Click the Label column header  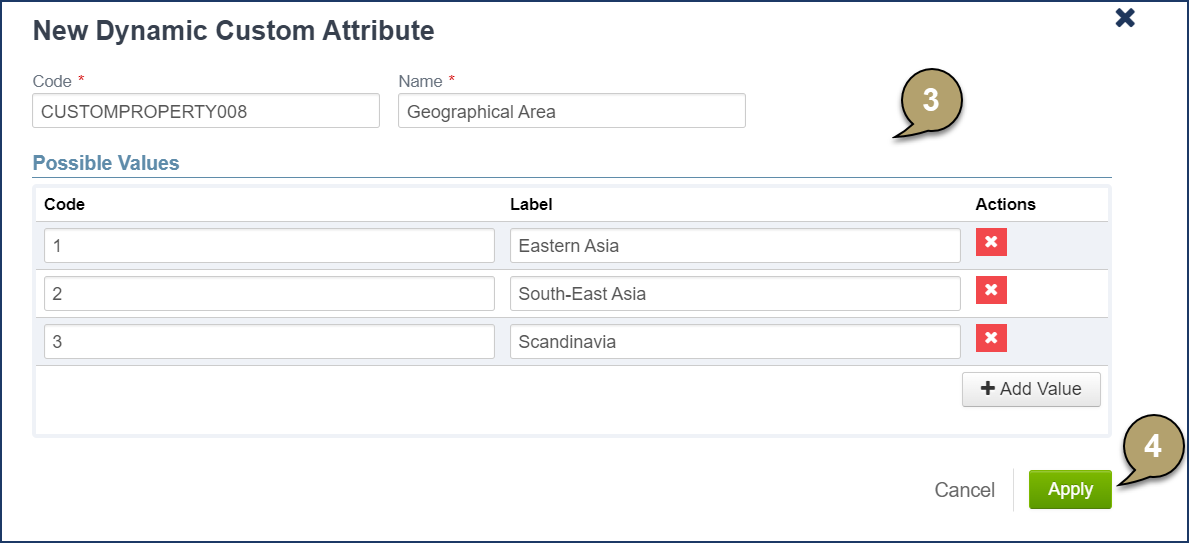532,204
